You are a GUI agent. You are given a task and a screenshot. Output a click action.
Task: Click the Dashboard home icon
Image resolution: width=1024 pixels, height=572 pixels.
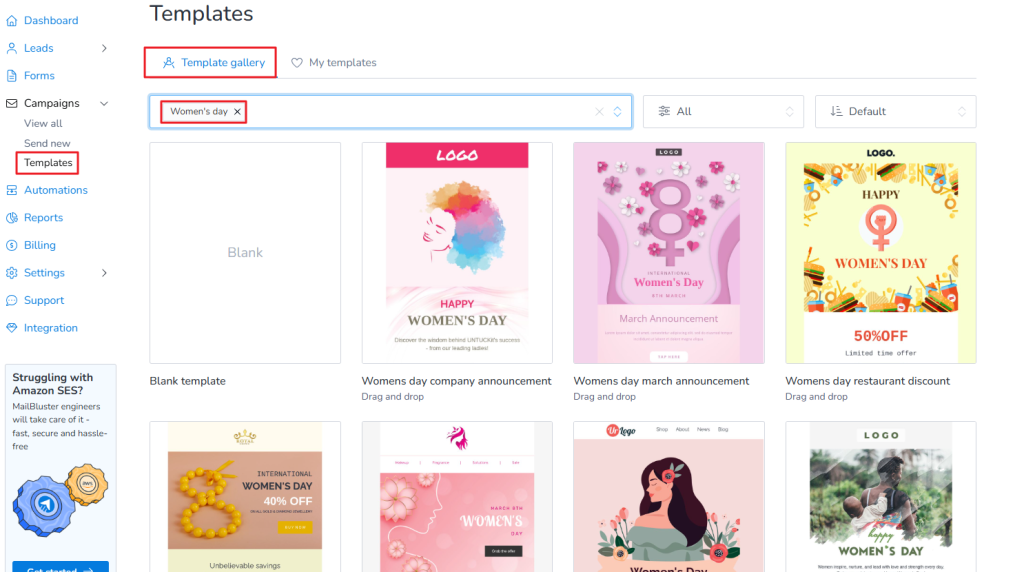point(12,21)
